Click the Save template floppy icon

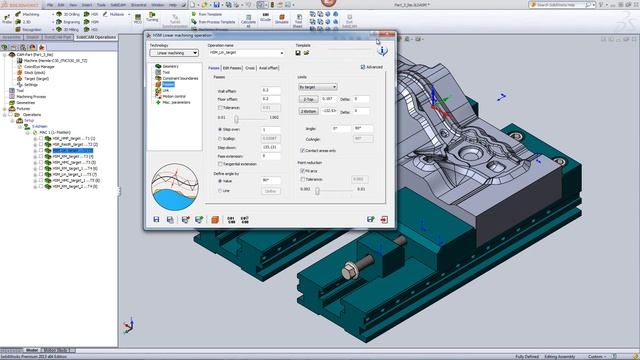pos(298,53)
